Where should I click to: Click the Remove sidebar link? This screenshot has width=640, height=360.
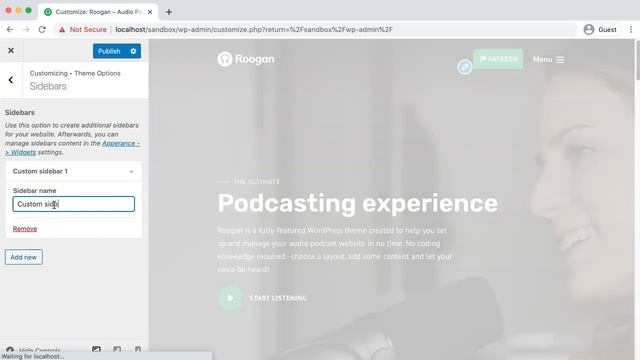(25, 229)
